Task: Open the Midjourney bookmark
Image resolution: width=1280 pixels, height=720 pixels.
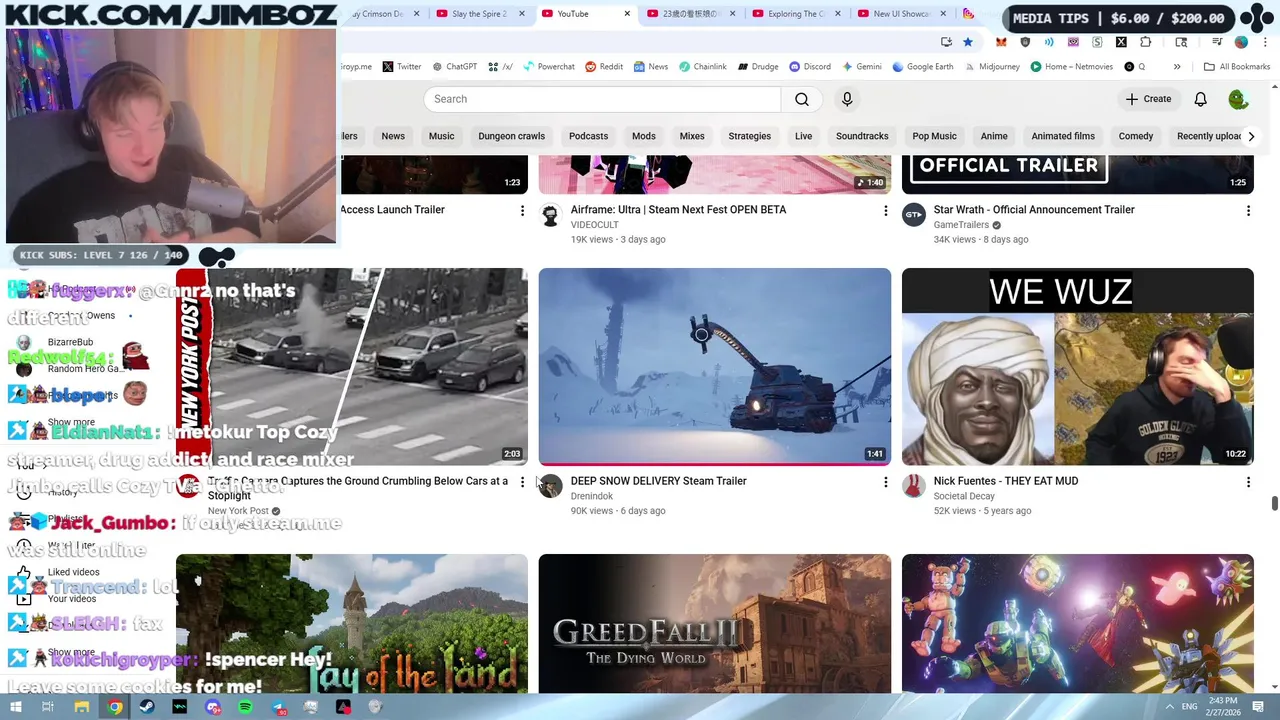Action: pos(991,67)
